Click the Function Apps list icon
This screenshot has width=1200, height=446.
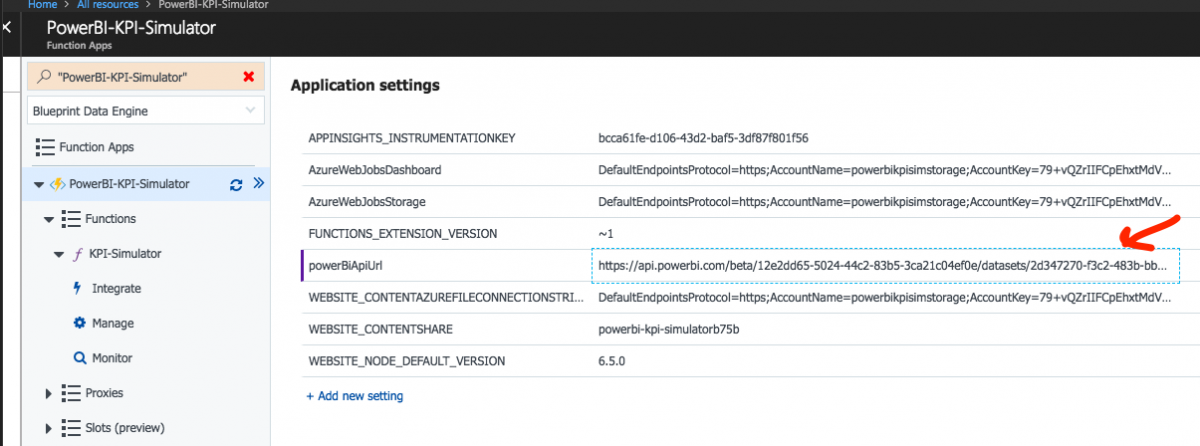44,147
